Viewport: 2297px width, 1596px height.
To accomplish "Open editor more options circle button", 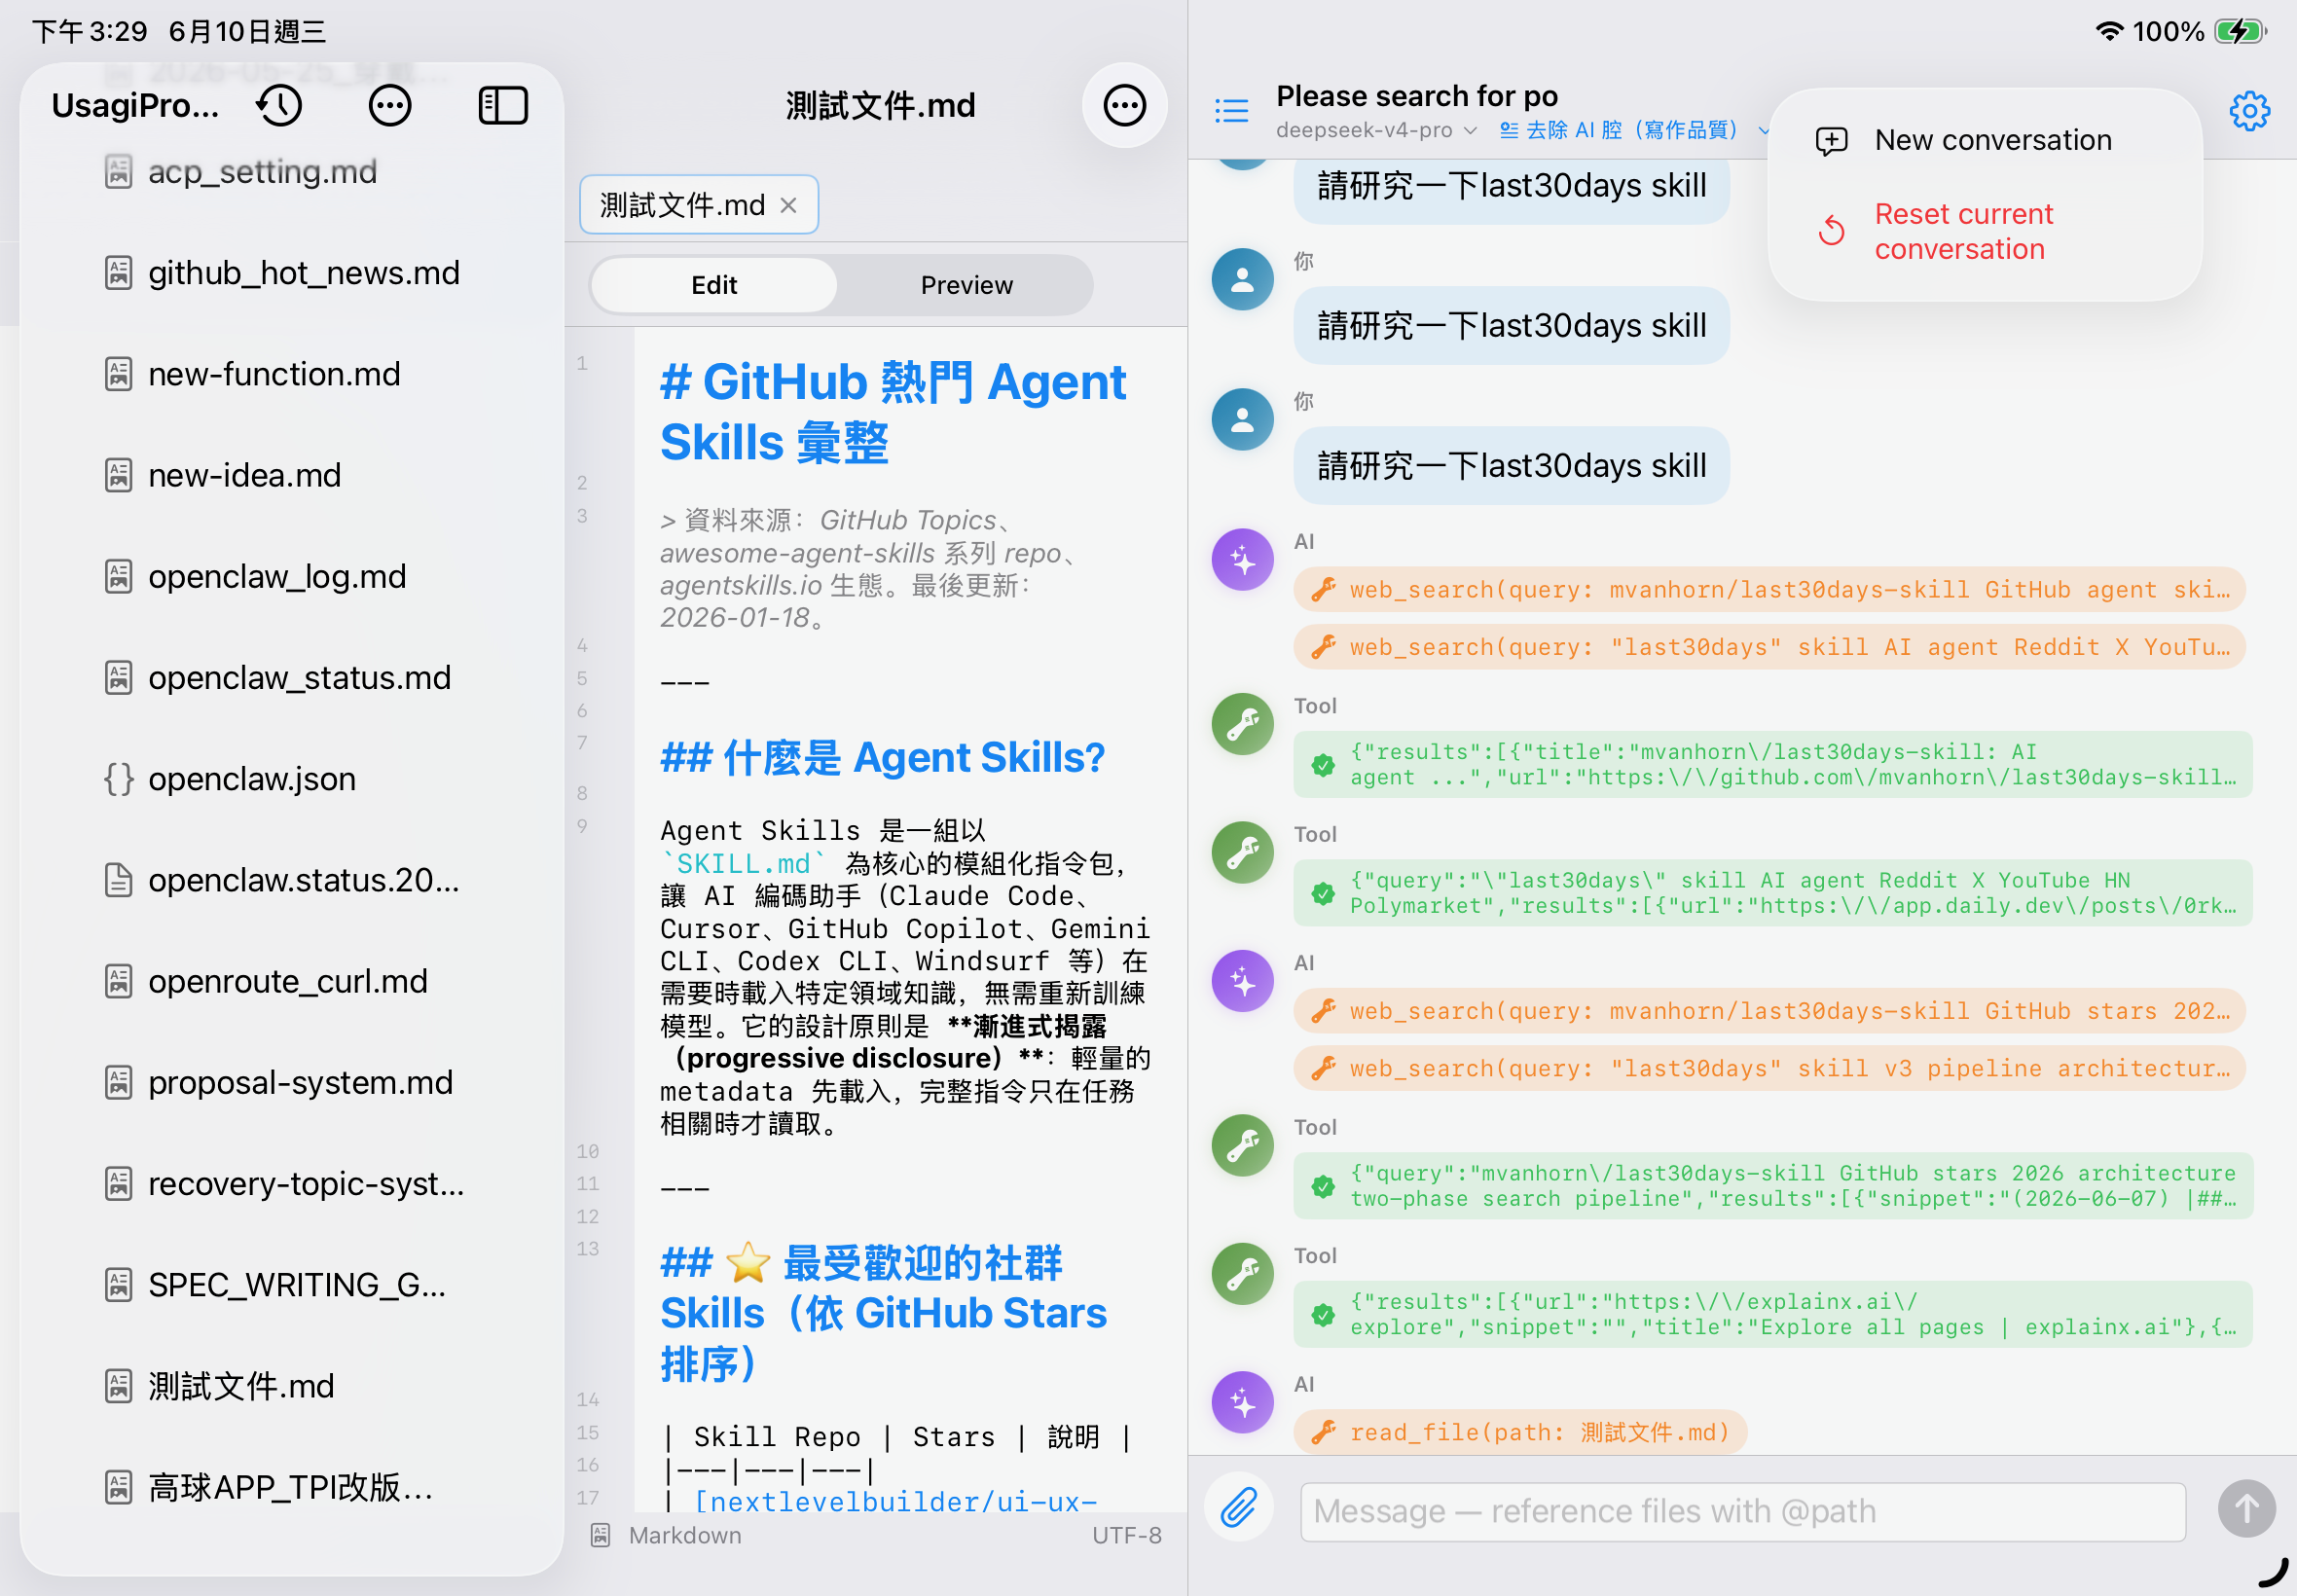I will [1124, 106].
